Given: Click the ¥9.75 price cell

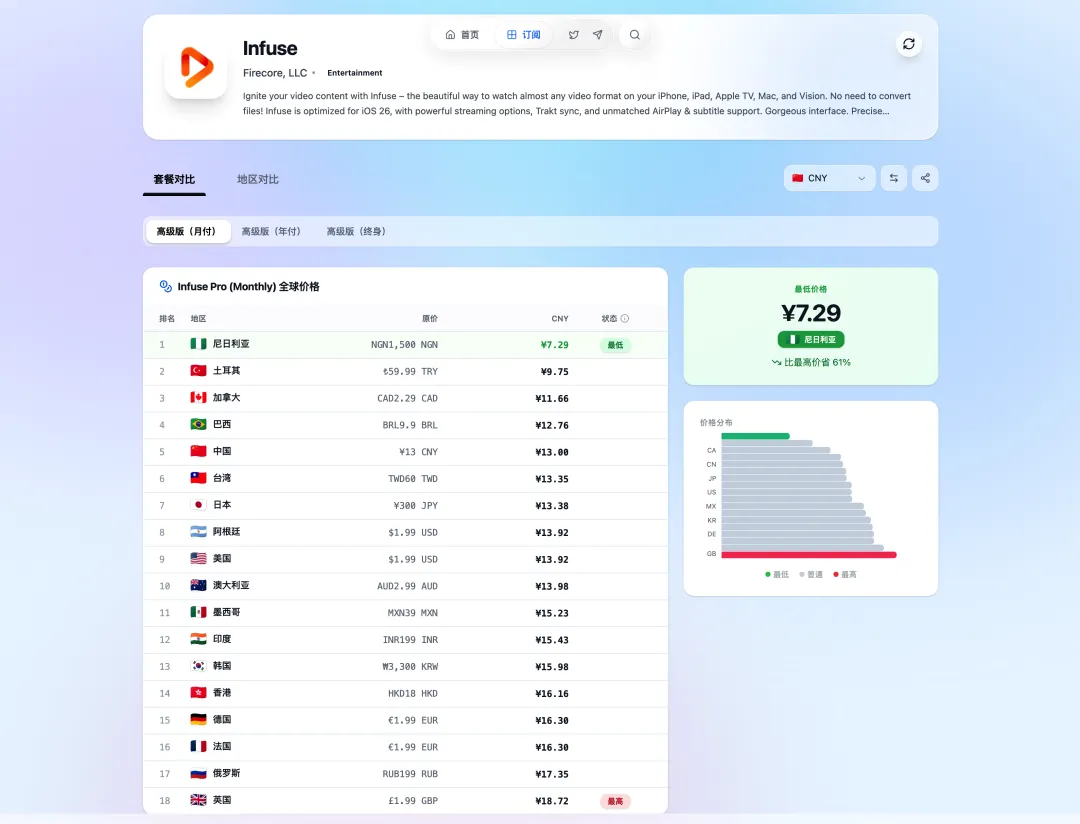Looking at the screenshot, I should pos(554,371).
